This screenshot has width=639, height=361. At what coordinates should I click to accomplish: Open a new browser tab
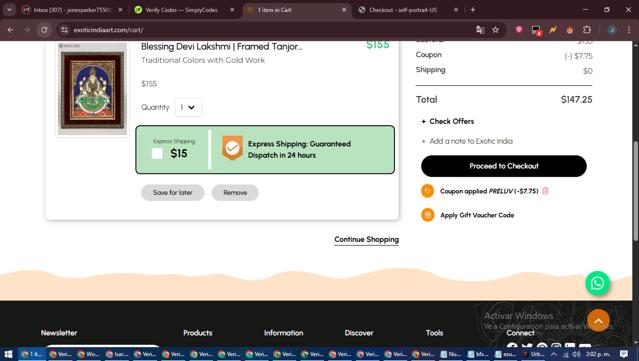pos(473,10)
